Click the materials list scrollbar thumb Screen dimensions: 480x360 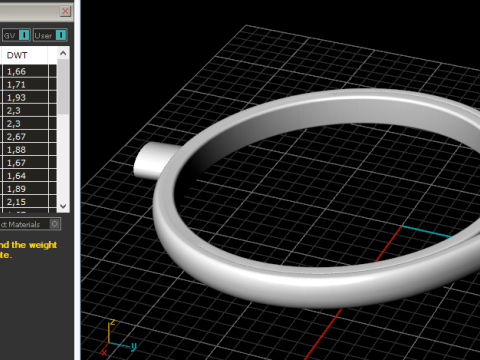63,87
